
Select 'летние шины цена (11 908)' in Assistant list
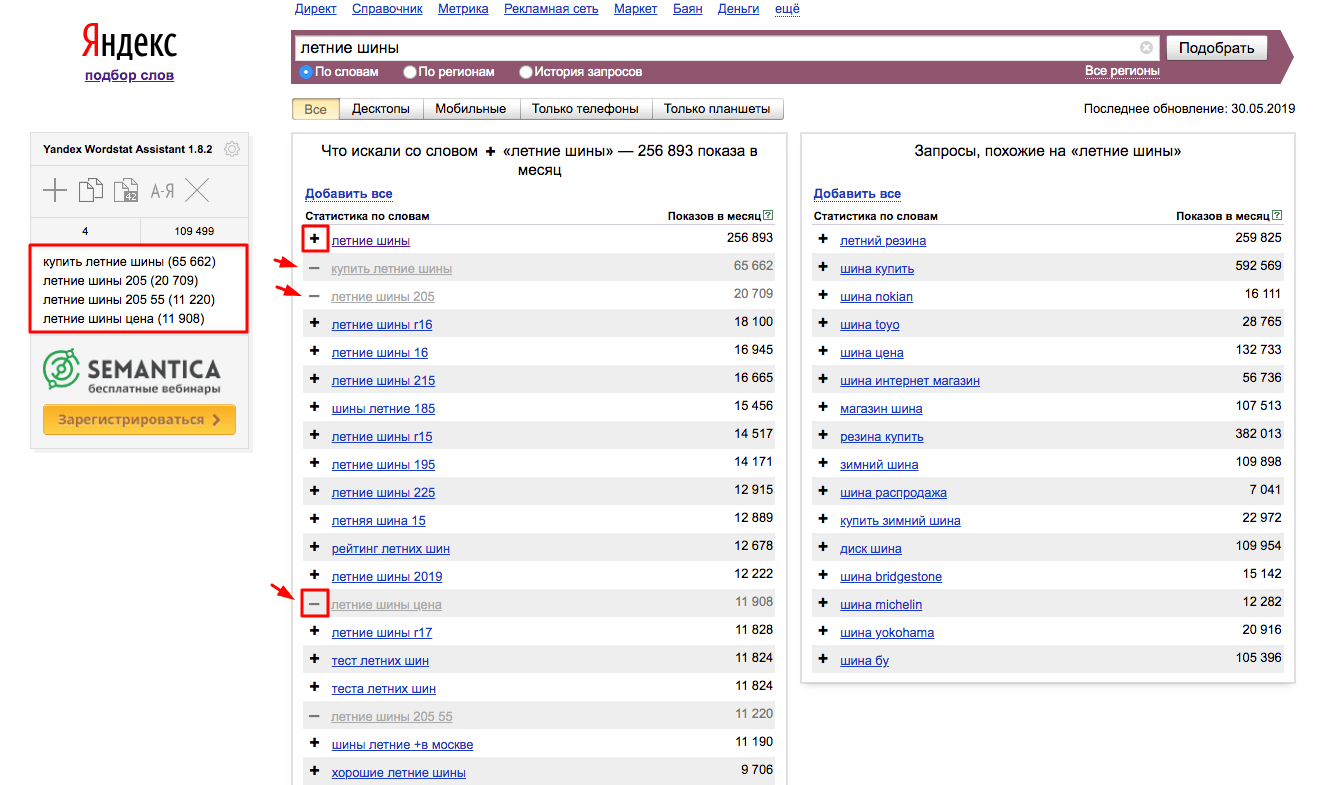tap(123, 319)
